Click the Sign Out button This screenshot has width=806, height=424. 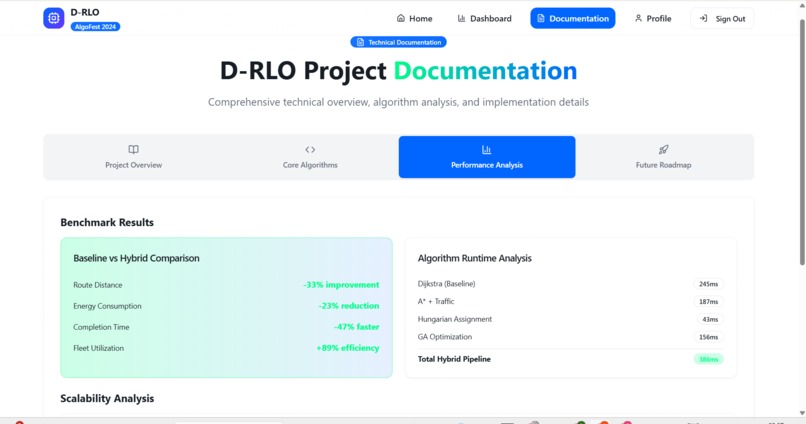[x=722, y=19]
